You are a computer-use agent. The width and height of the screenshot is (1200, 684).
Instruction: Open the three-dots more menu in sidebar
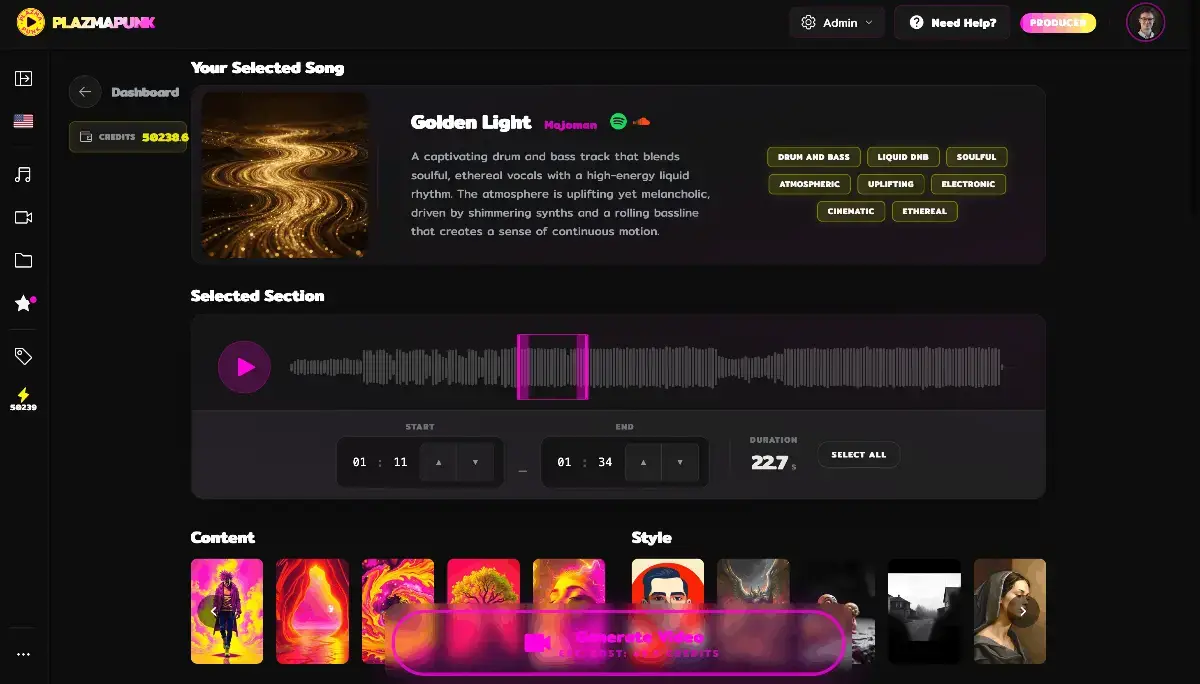click(x=23, y=654)
